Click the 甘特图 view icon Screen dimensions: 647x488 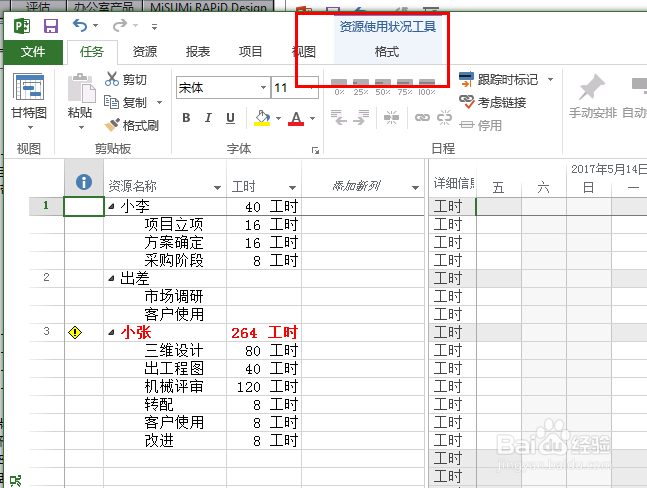click(x=28, y=87)
